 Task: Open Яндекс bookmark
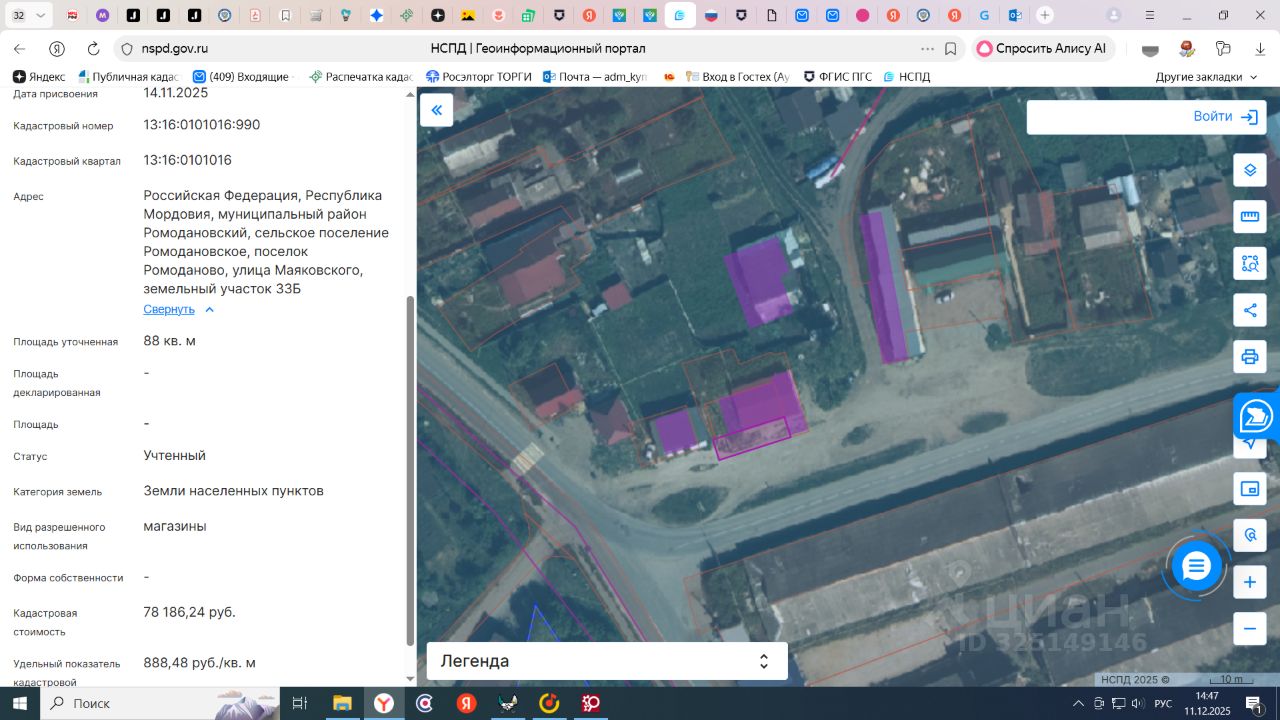[39, 77]
